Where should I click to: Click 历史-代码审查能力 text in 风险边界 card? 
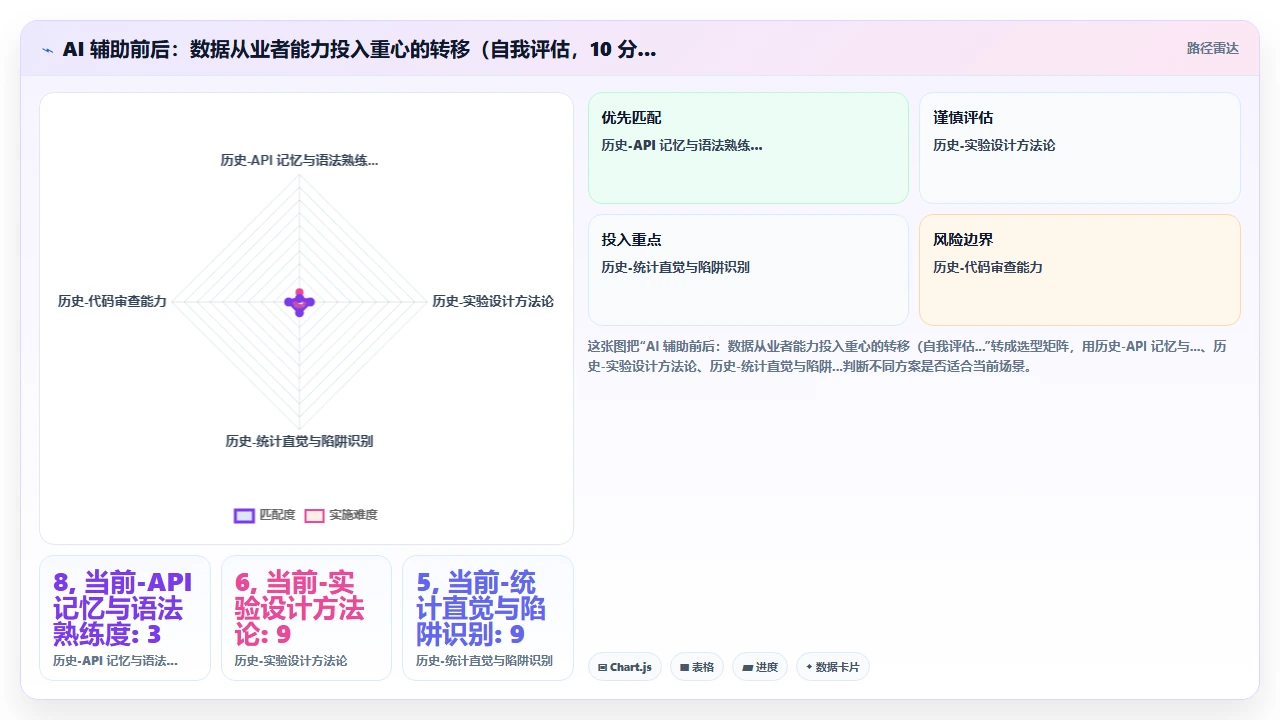pos(988,267)
